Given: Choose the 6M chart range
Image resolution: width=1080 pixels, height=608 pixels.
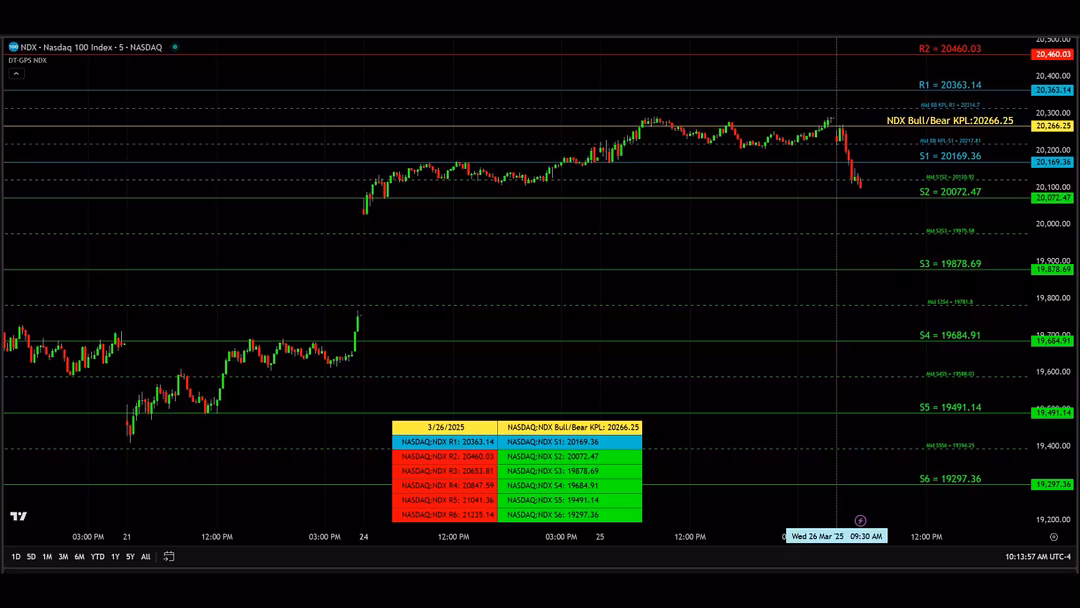Looking at the screenshot, I should coord(79,556).
